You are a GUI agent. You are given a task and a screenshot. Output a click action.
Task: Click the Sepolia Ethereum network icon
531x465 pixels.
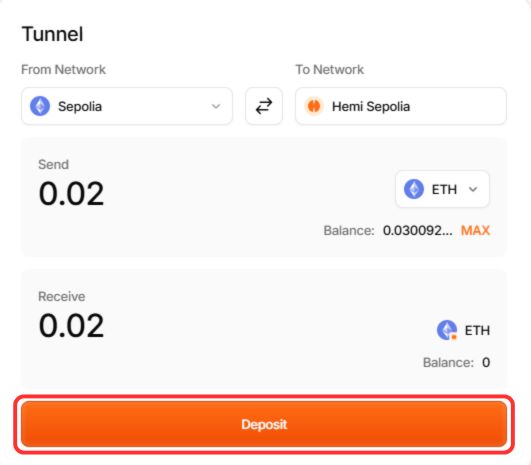coord(40,106)
